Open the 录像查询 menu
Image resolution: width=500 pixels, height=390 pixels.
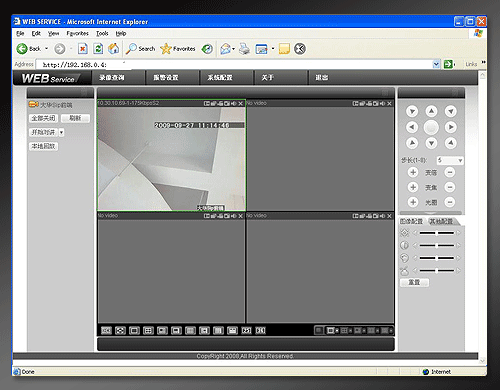(x=112, y=78)
